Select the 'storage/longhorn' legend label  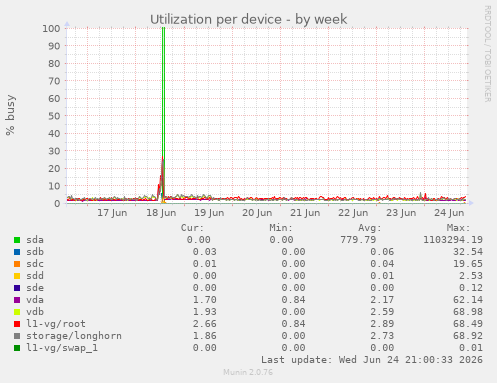74,336
